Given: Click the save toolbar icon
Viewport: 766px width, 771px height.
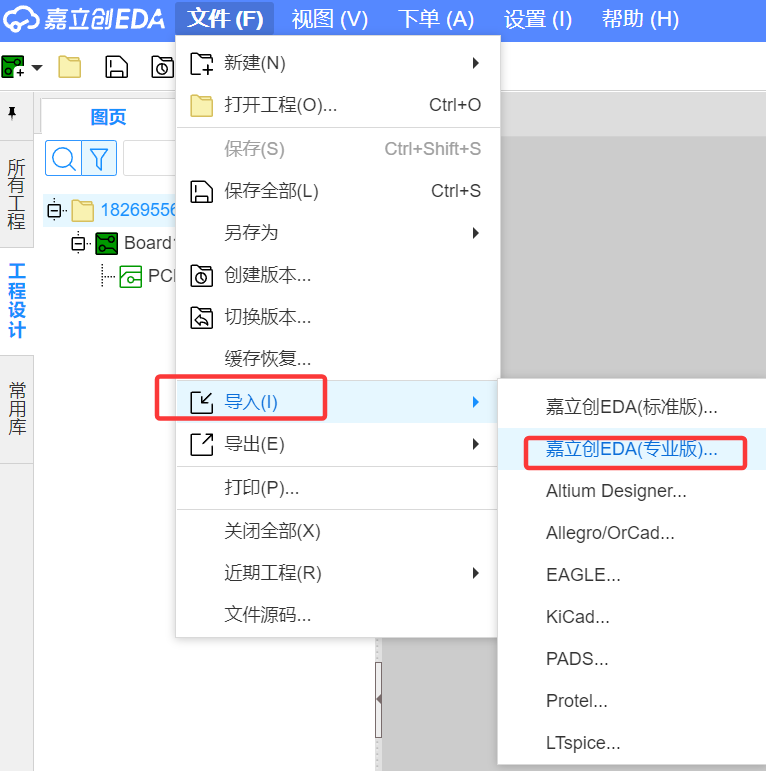Looking at the screenshot, I should [117, 66].
